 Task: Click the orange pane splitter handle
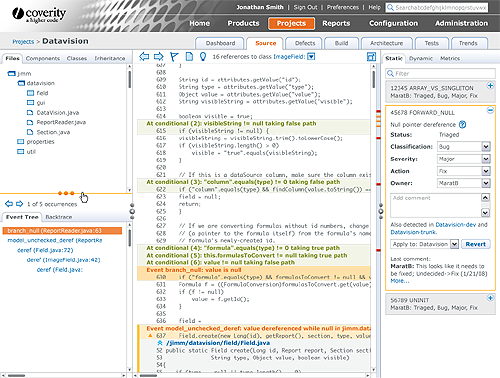(x=66, y=193)
